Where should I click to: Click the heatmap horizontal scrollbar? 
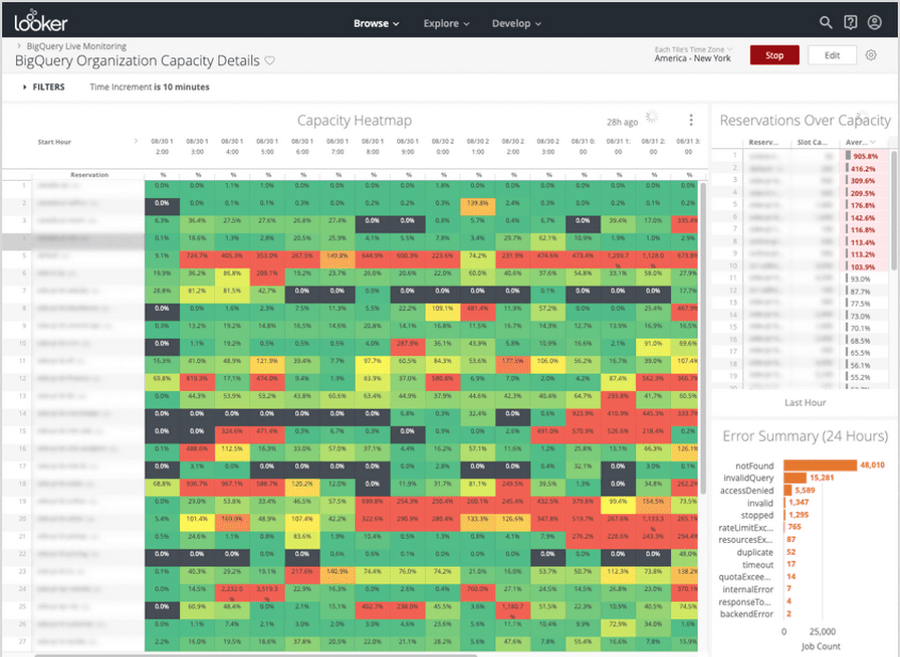(255, 655)
